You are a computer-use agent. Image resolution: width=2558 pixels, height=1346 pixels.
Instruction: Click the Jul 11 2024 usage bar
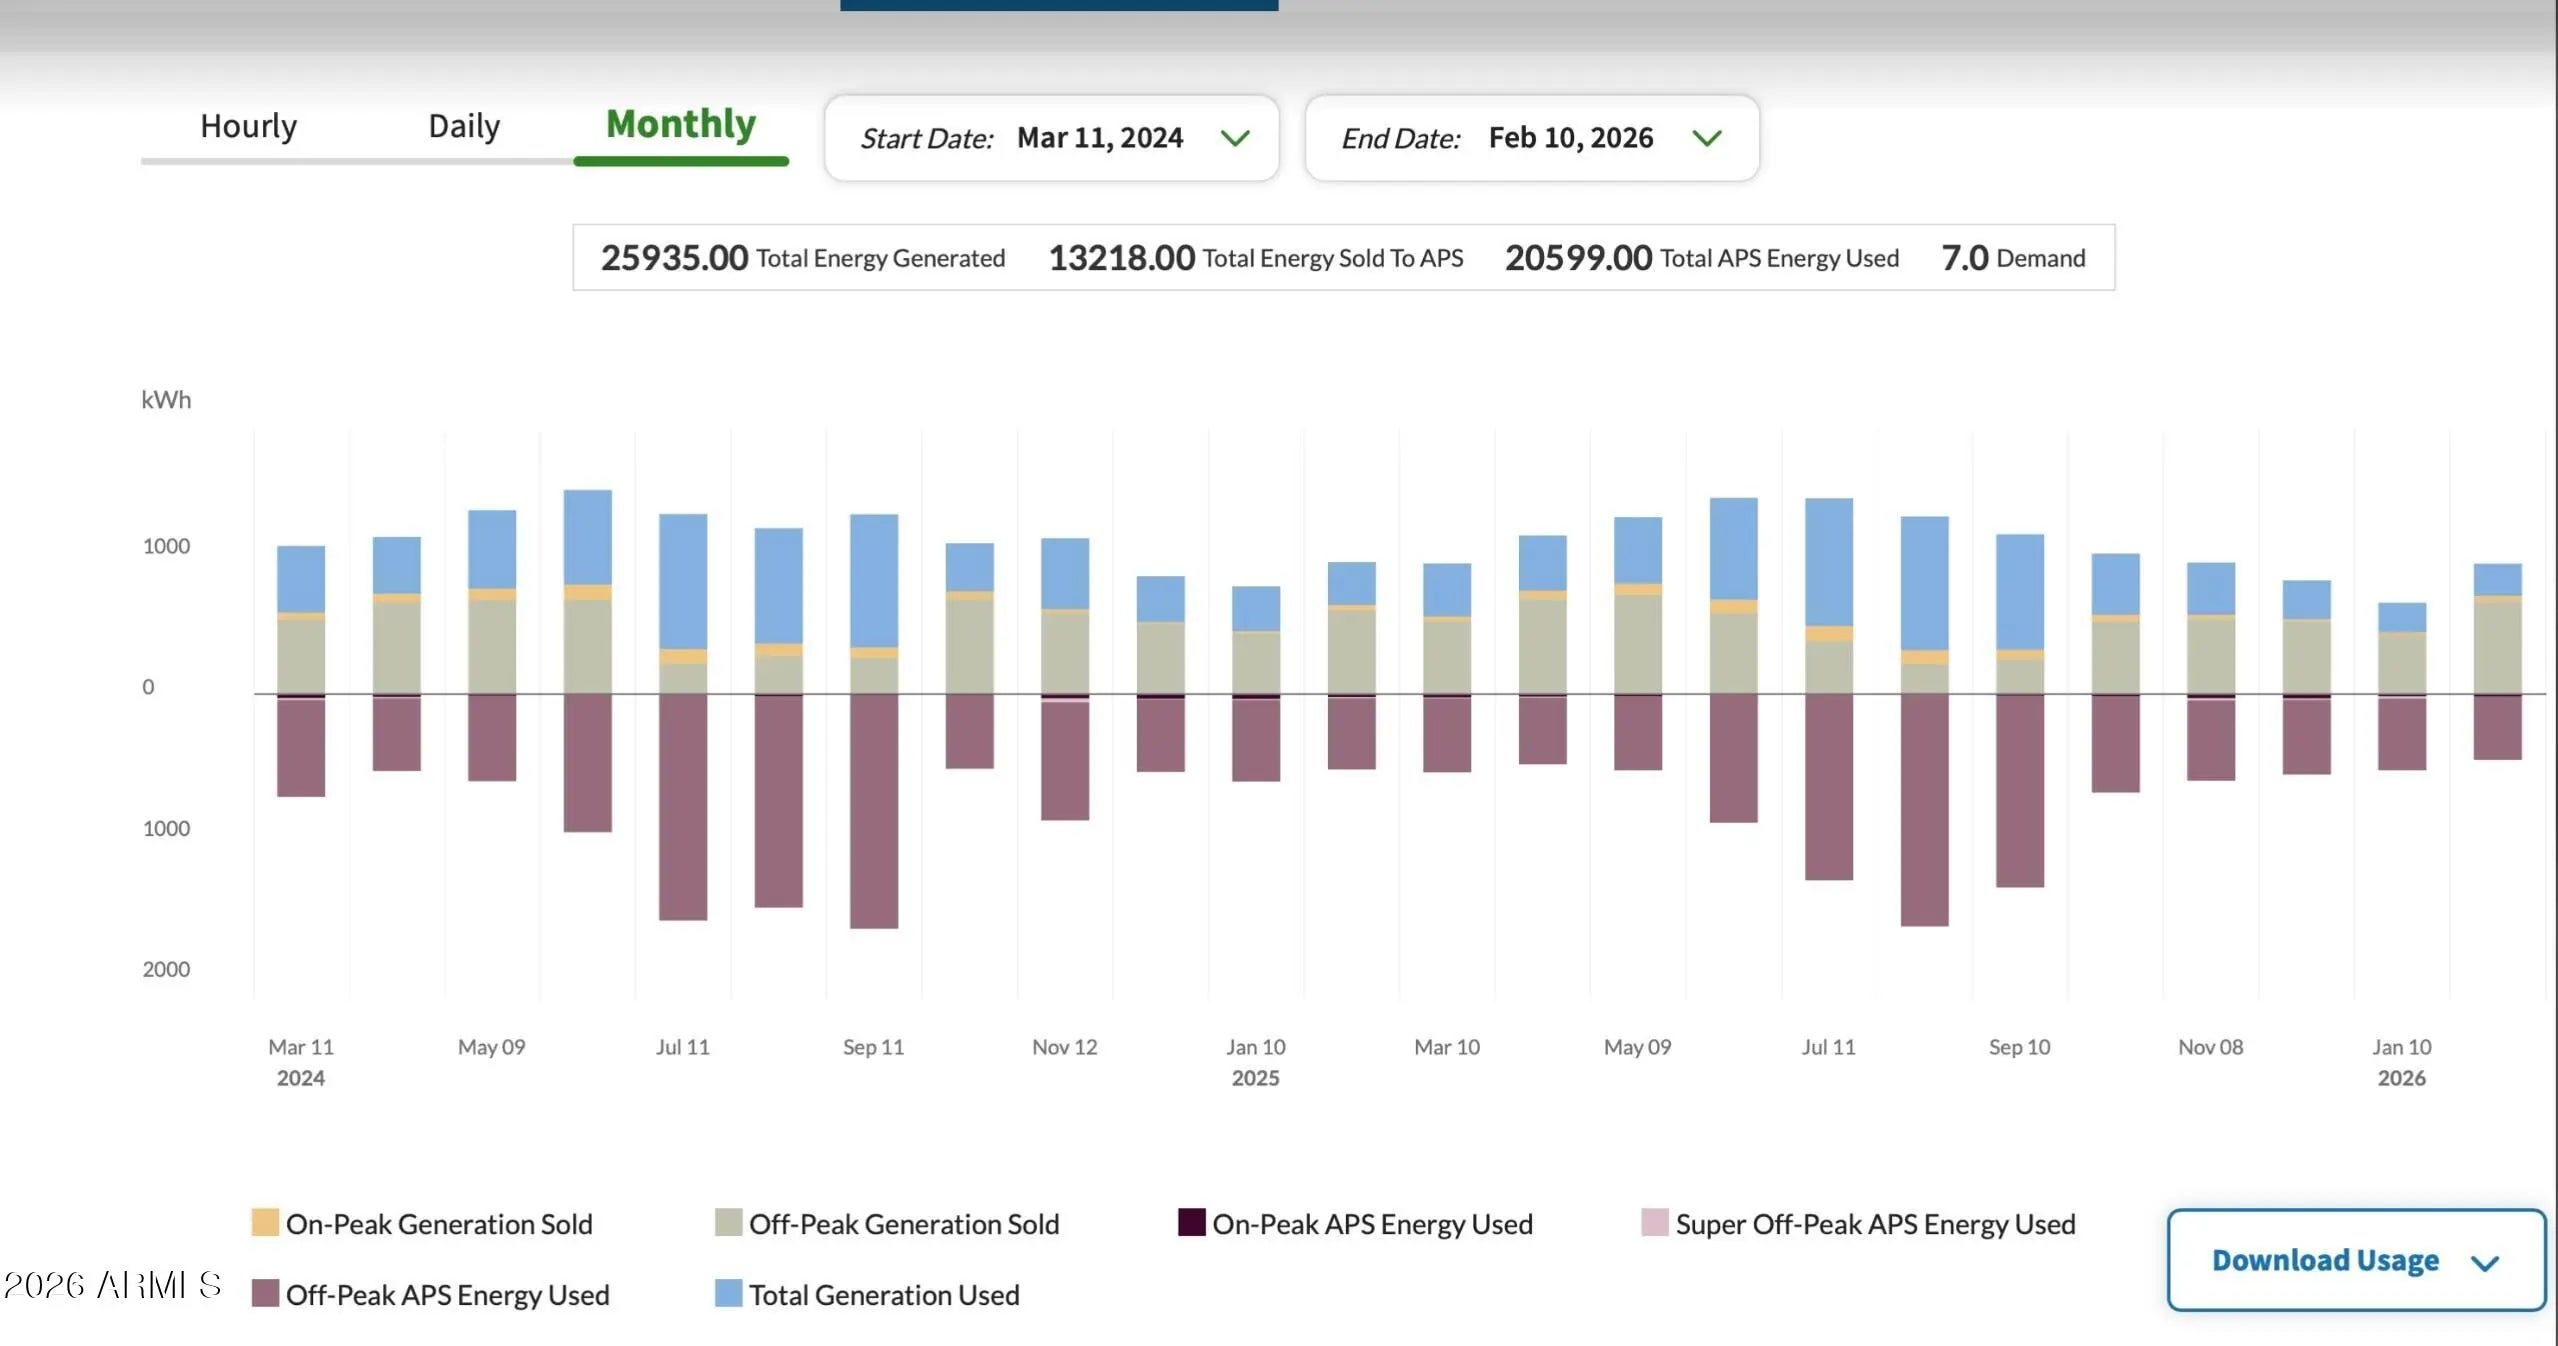point(683,805)
